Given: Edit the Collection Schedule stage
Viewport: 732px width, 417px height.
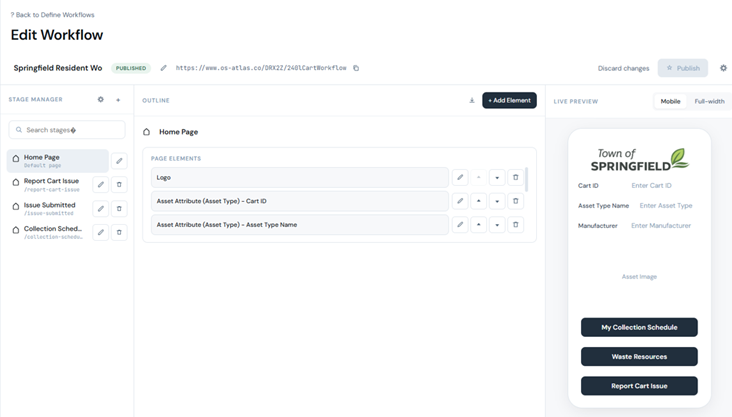Looking at the screenshot, I should pos(100,232).
